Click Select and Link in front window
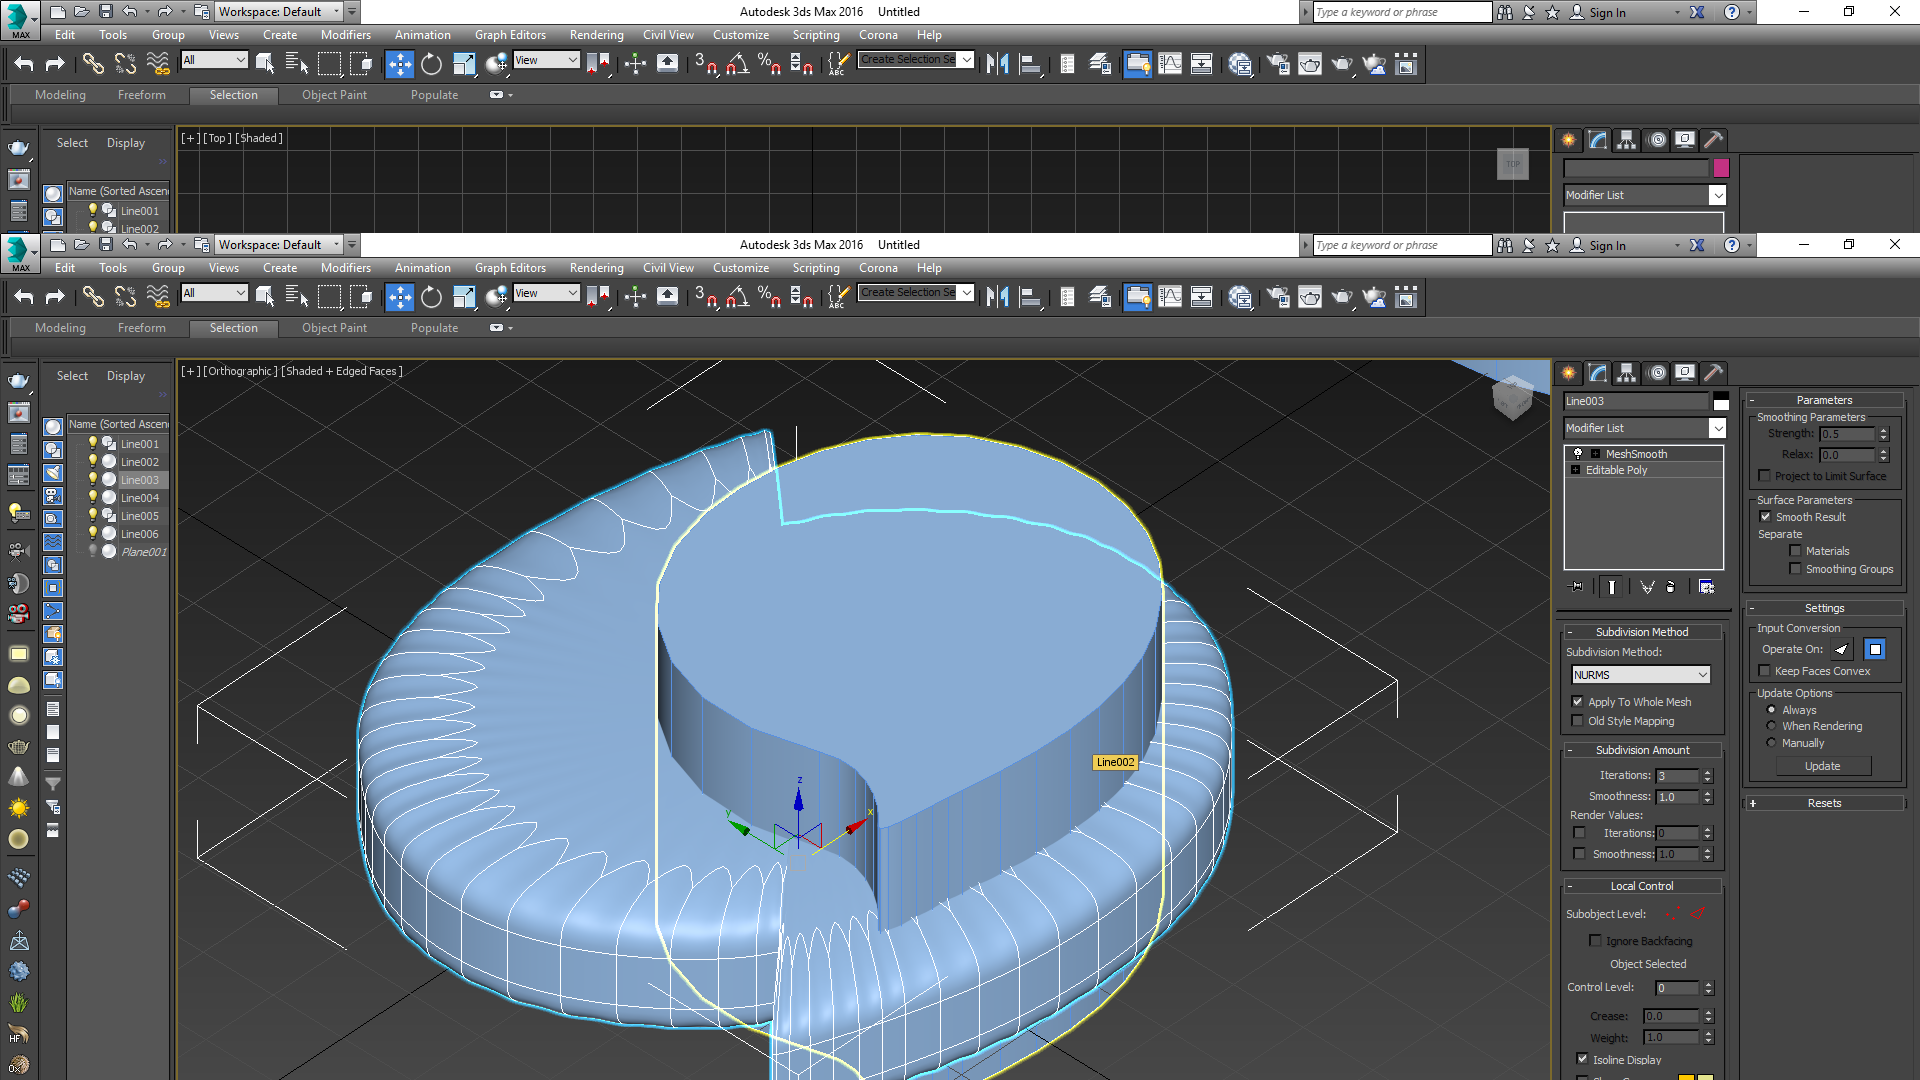This screenshot has width=1920, height=1080. coord(92,297)
